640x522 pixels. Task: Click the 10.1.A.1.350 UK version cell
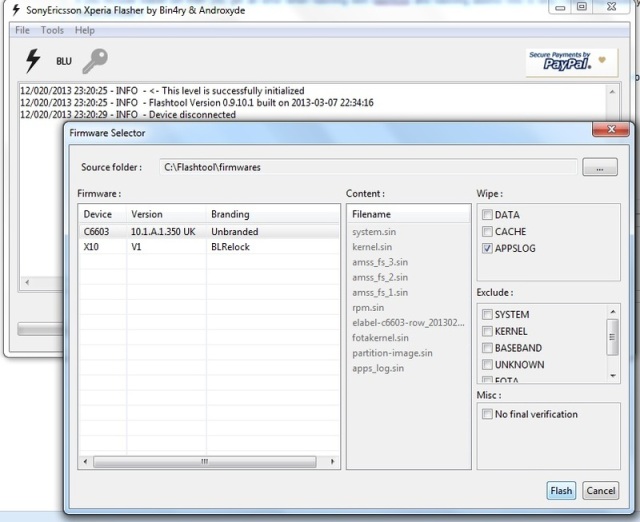[x=163, y=231]
